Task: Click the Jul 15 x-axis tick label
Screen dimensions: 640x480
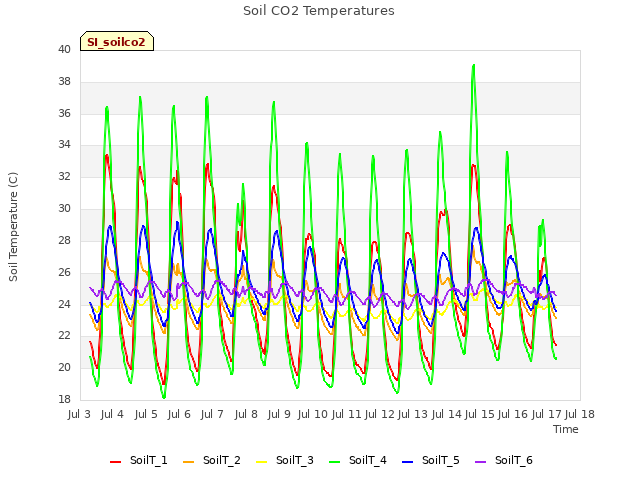Action: pos(480,414)
